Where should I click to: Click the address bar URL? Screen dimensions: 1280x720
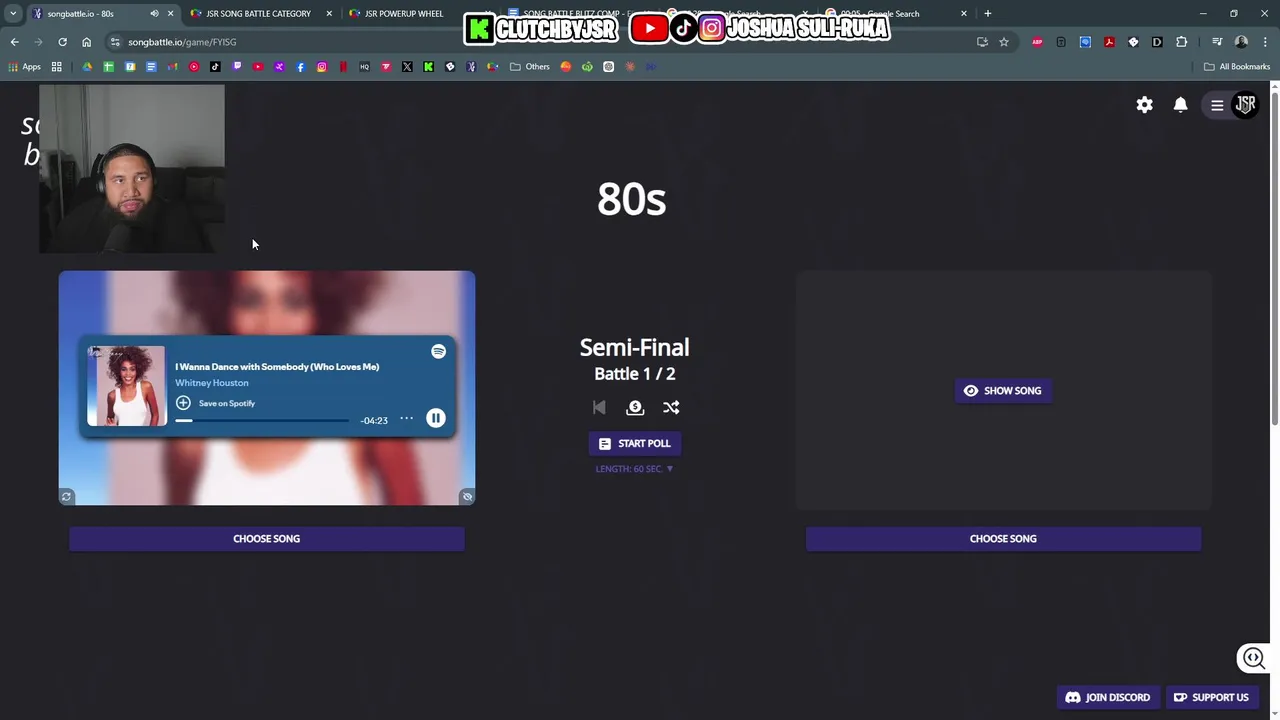tap(182, 42)
